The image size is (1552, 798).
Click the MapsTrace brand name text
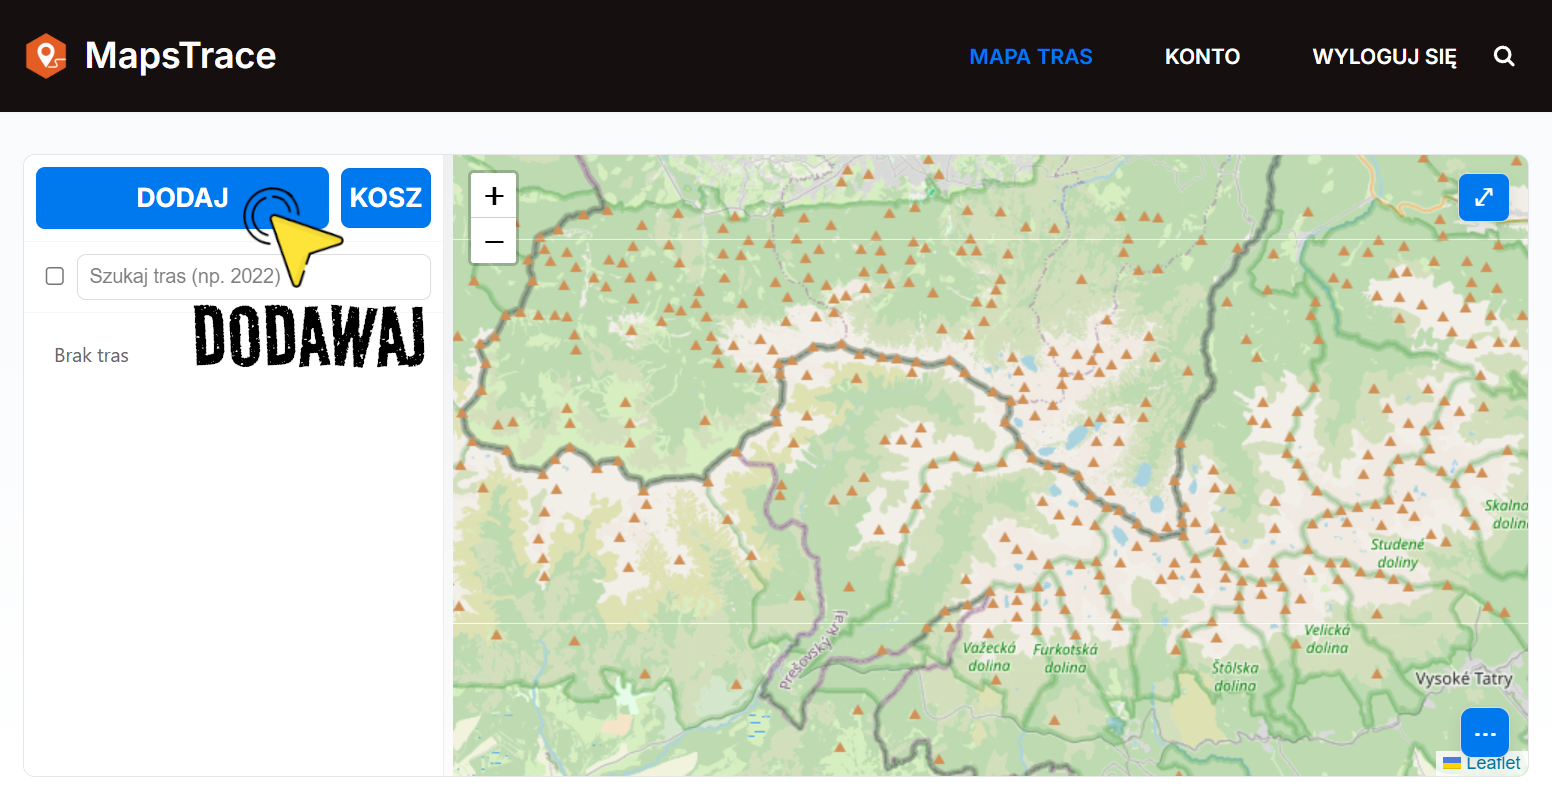(181, 56)
